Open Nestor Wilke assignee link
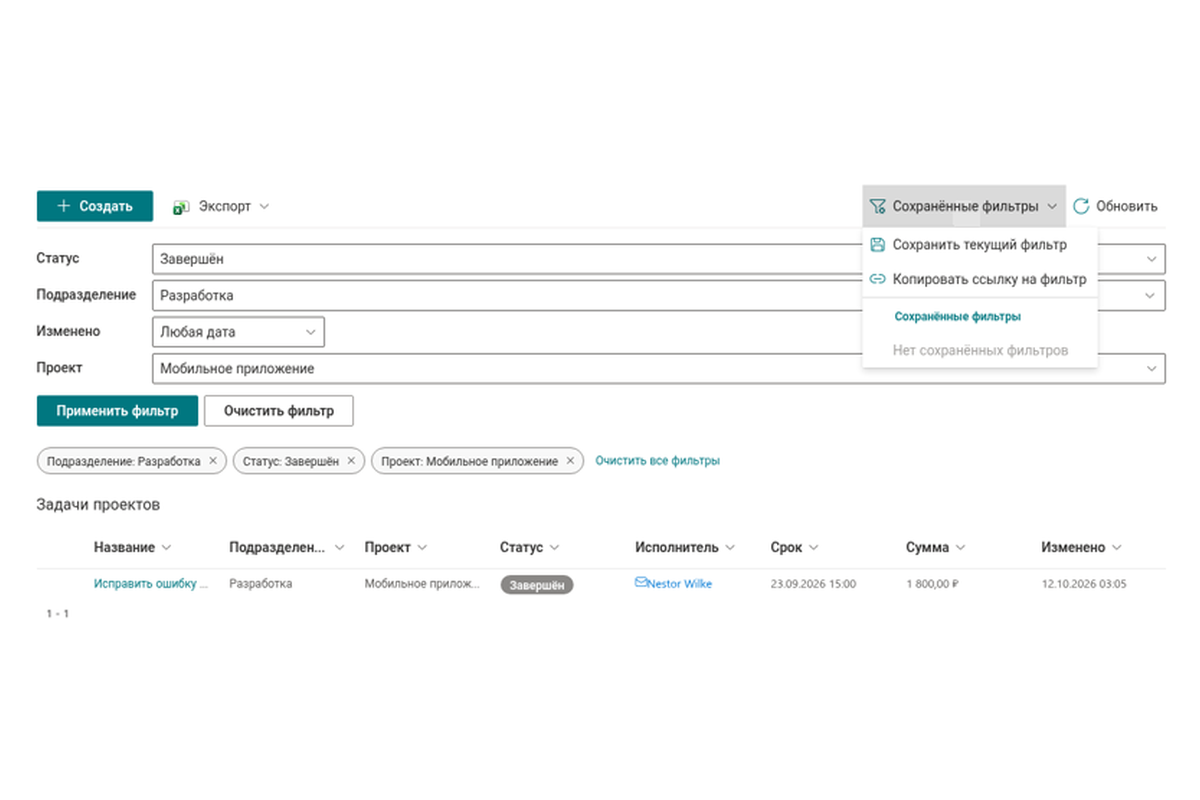The image size is (1200, 800). 680,584
